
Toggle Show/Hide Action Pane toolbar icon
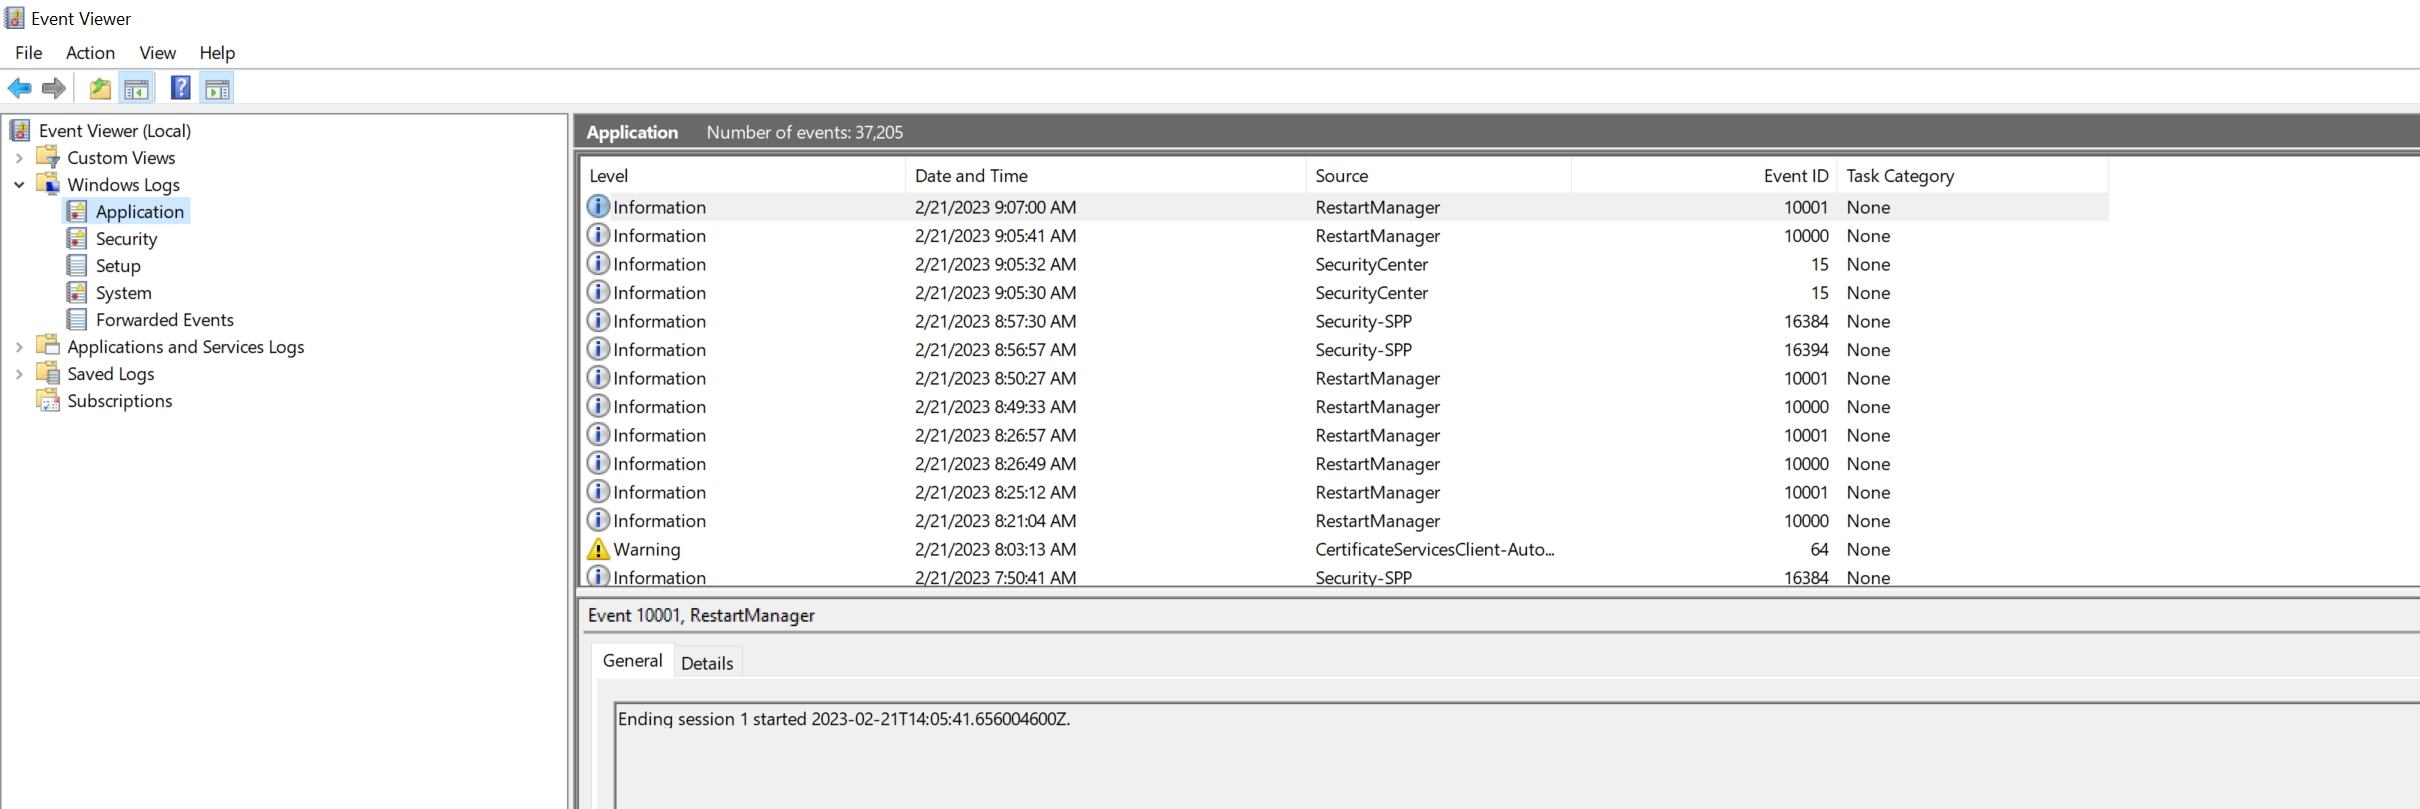217,89
